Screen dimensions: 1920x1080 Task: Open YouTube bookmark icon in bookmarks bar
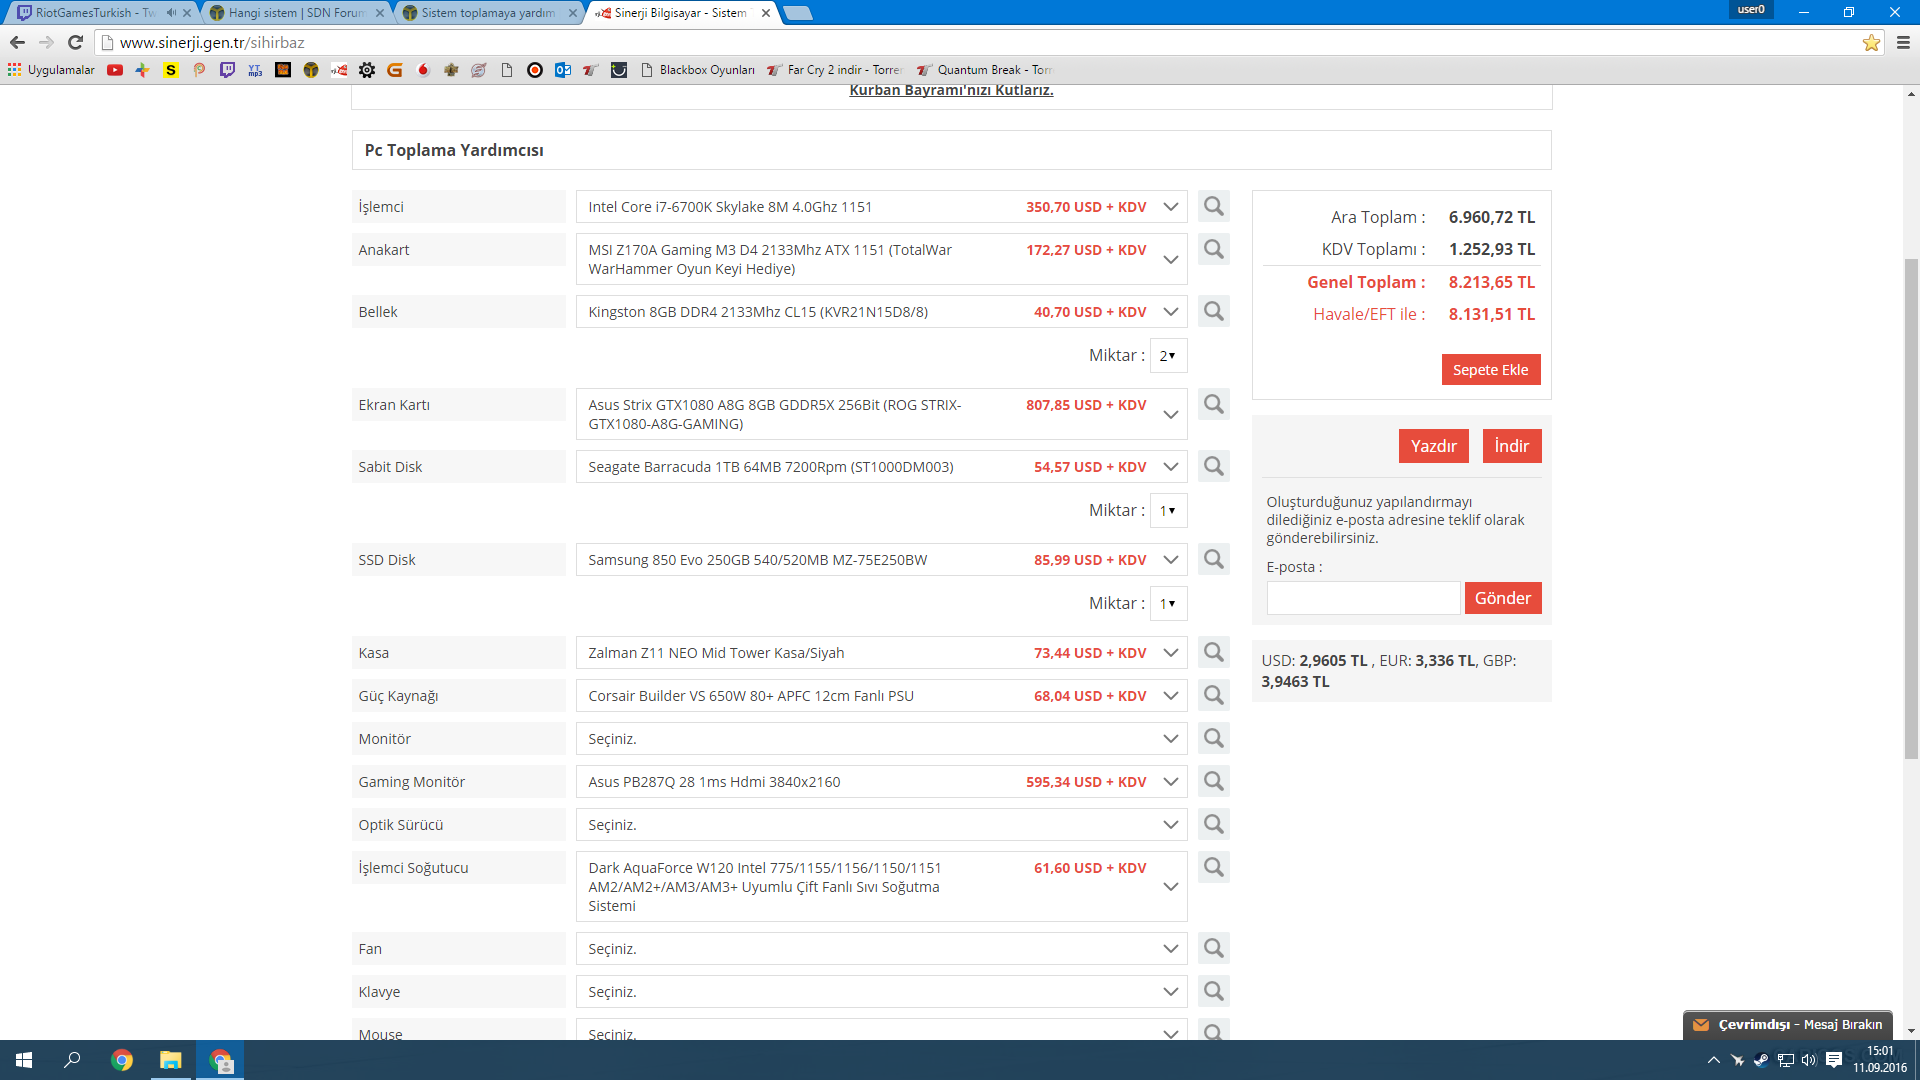[x=115, y=70]
